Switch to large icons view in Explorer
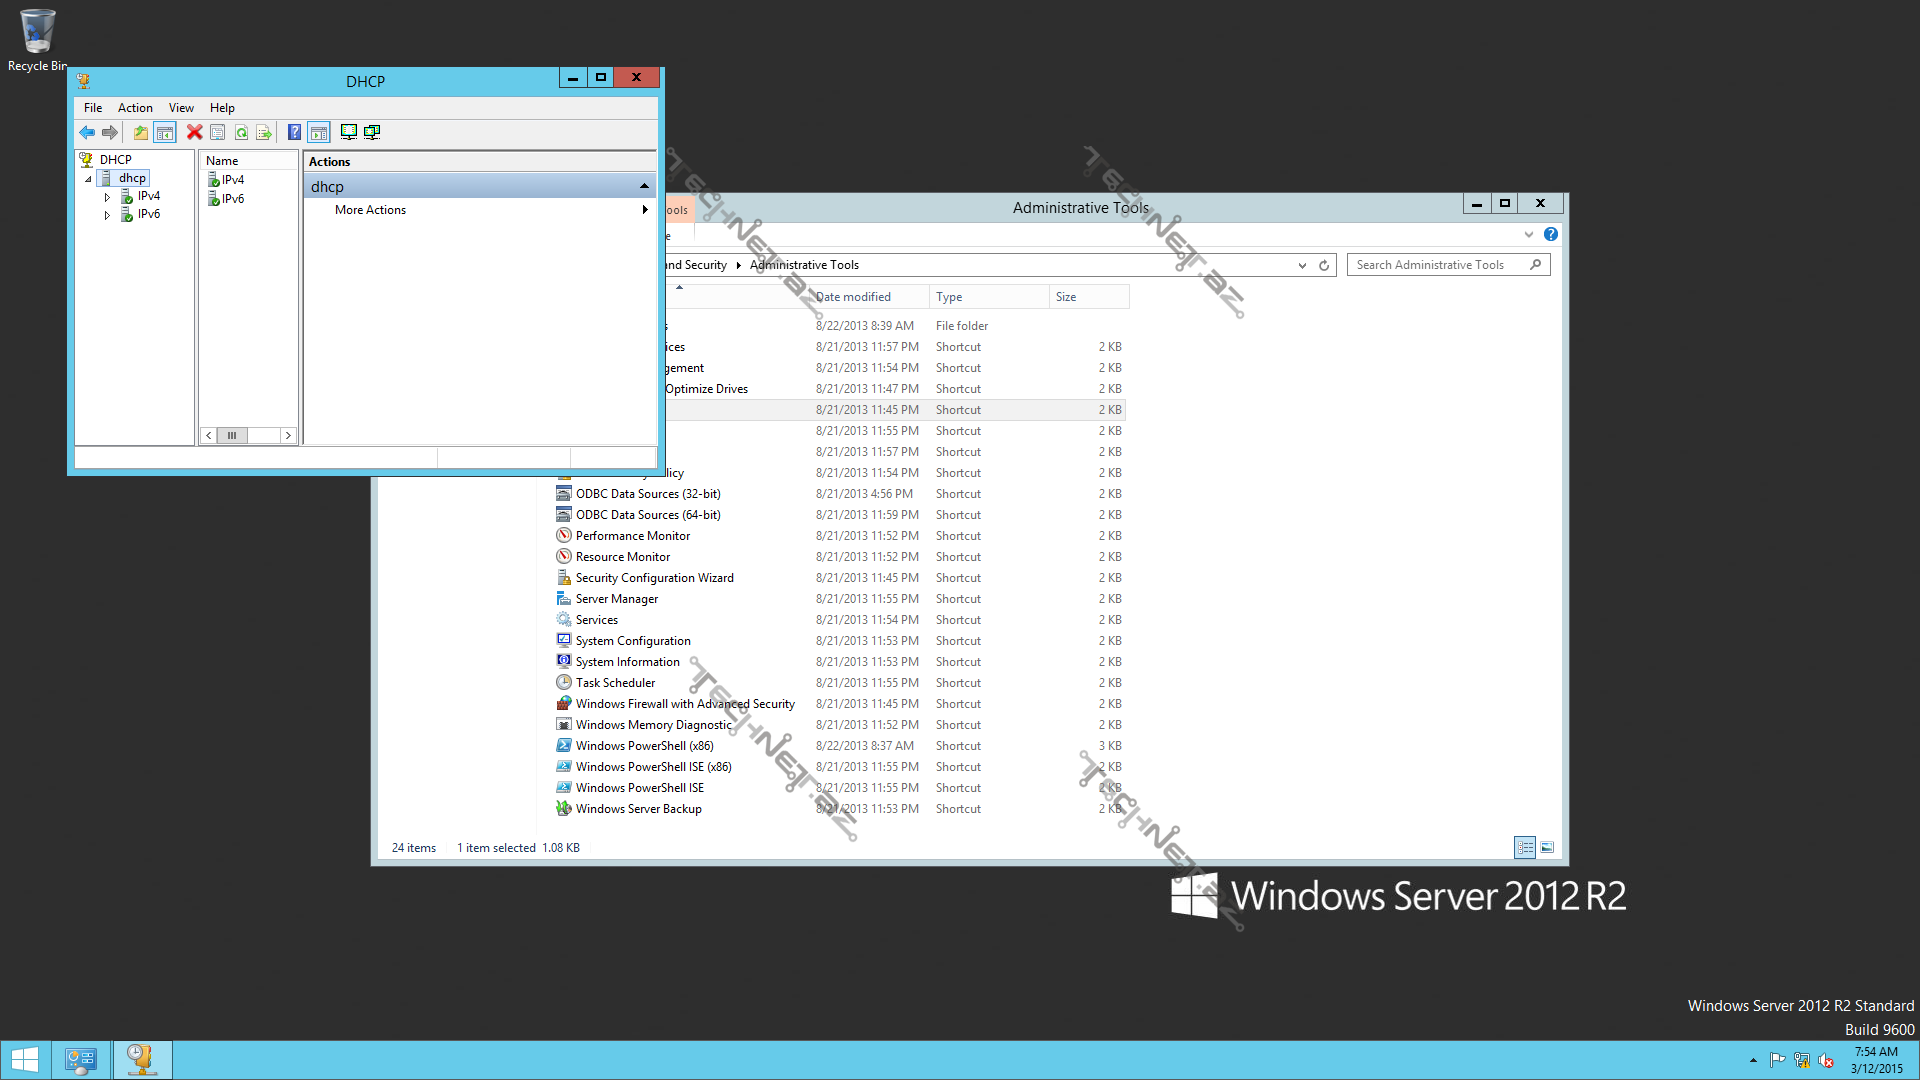The image size is (1920, 1080). click(x=1547, y=848)
